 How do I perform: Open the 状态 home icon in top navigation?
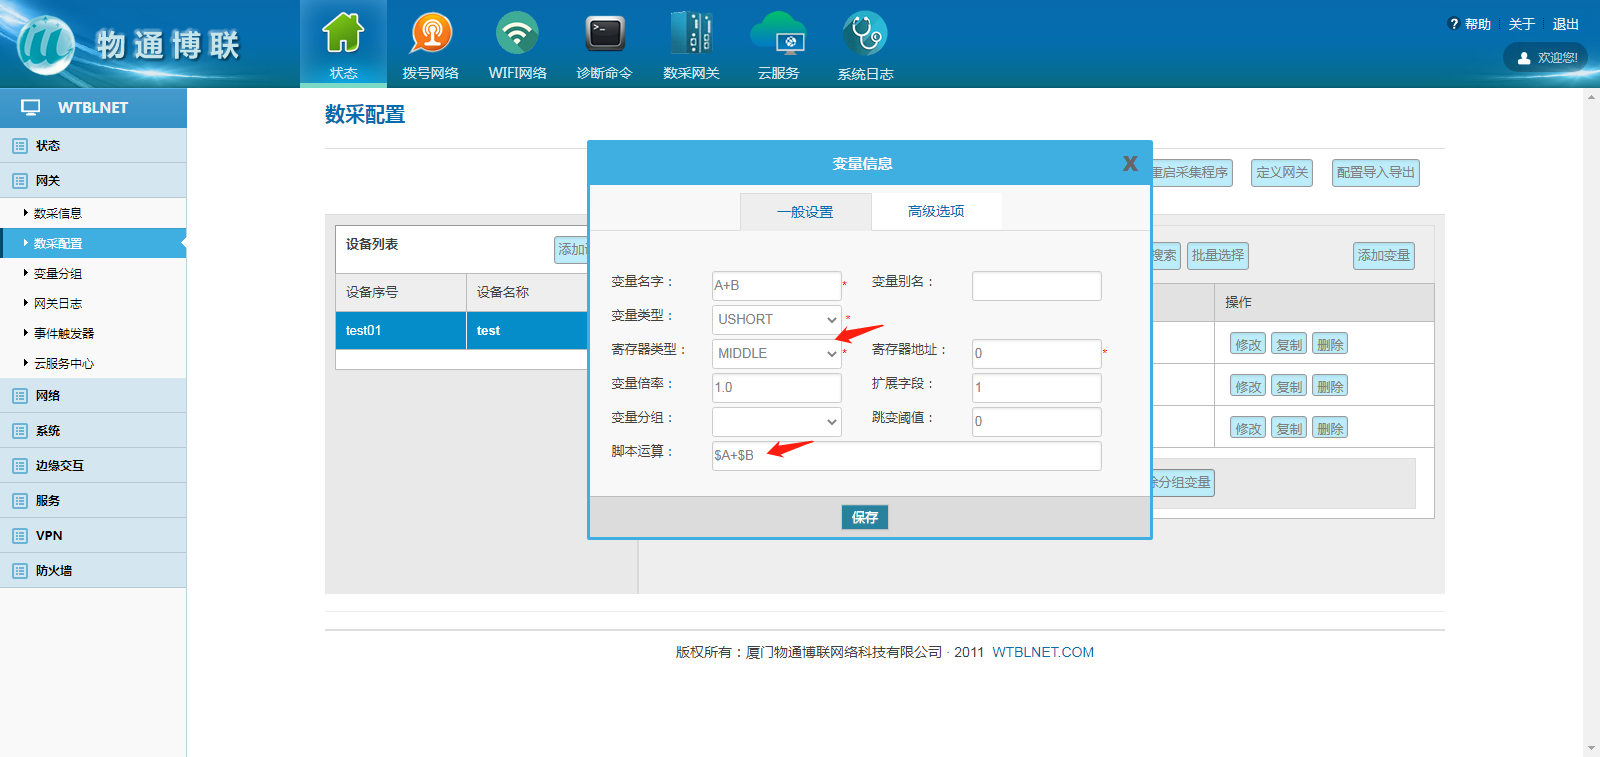coord(343,33)
